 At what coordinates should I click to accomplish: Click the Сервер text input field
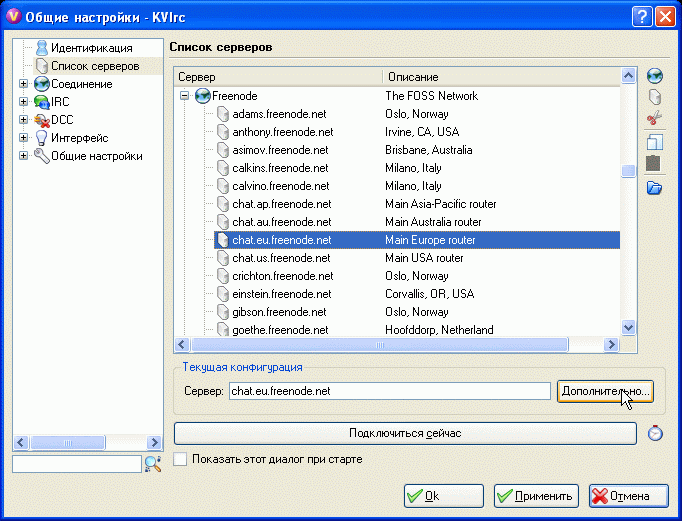[x=390, y=391]
